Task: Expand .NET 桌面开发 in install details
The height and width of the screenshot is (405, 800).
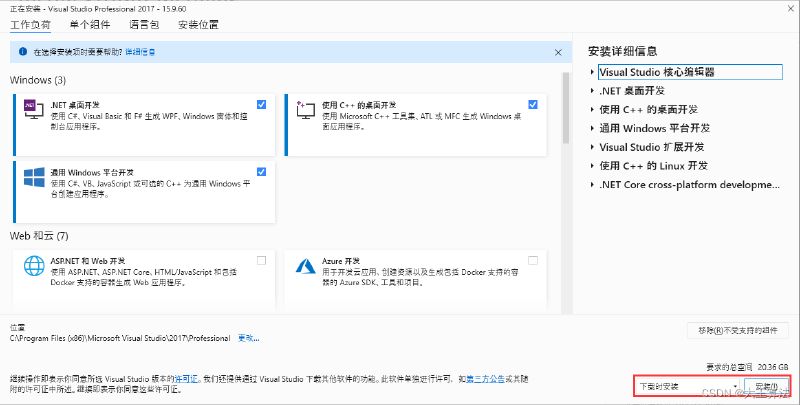Action: tap(592, 91)
